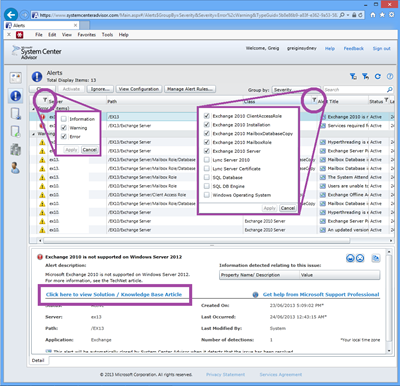
Task: Open the configuration change history sidebar icon
Action: point(16,132)
